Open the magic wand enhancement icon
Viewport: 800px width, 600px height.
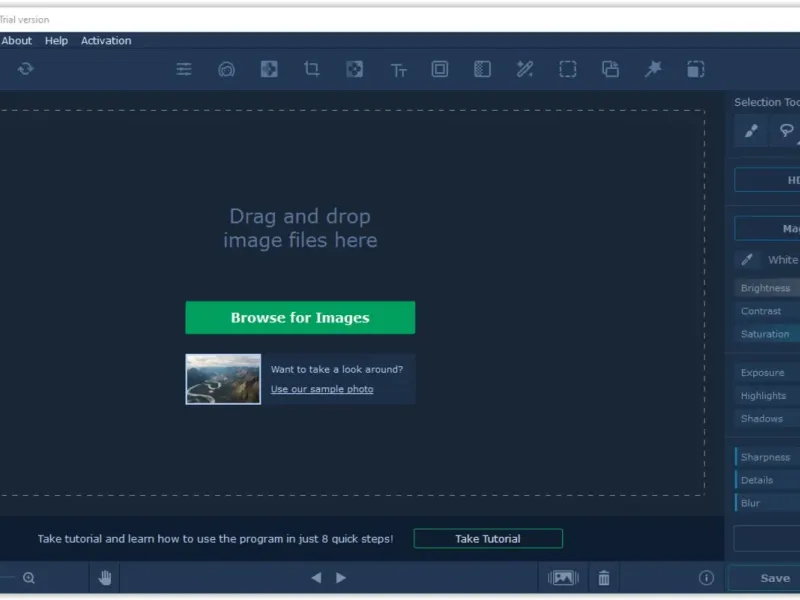point(525,69)
